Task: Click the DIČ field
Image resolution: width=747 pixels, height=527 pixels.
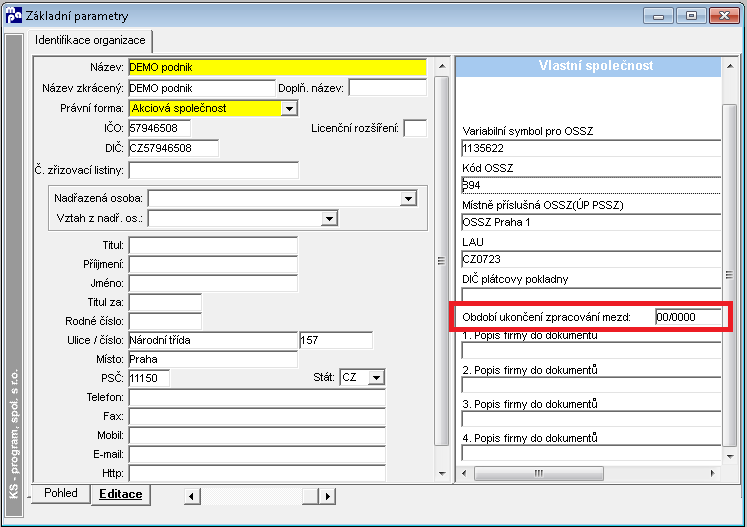Action: [x=173, y=148]
